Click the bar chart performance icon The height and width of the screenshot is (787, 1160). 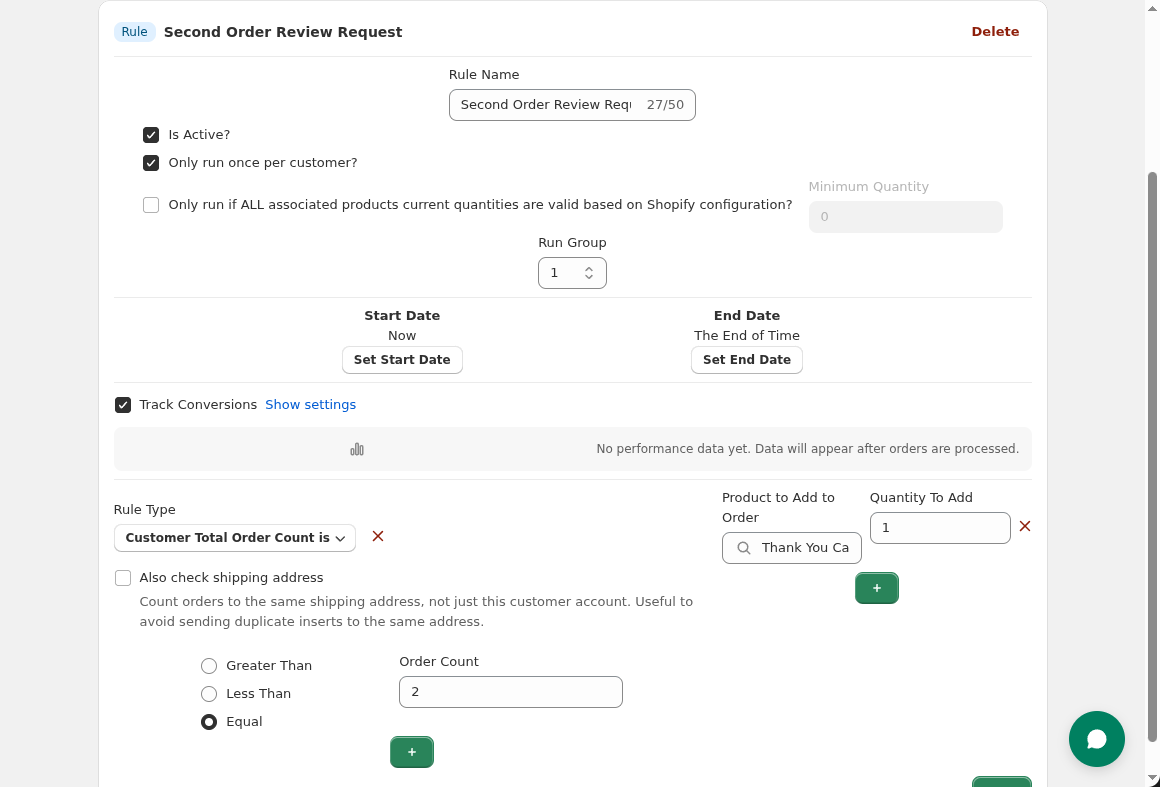[x=357, y=449]
